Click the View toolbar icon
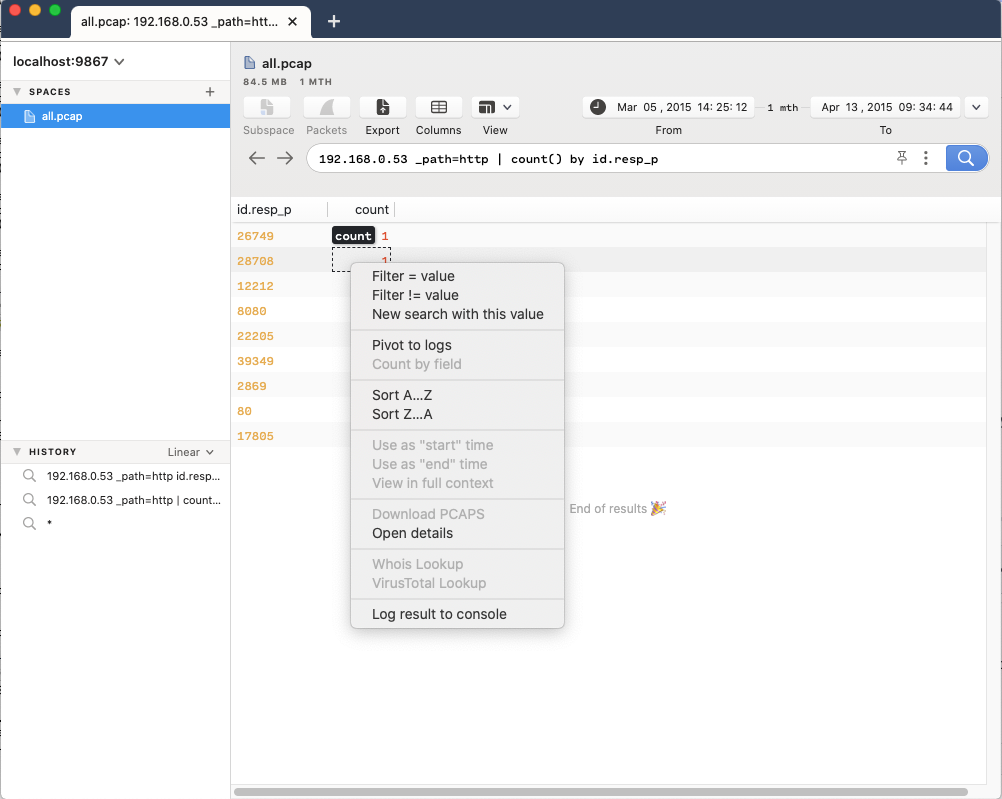Image resolution: width=1002 pixels, height=799 pixels. [489, 115]
